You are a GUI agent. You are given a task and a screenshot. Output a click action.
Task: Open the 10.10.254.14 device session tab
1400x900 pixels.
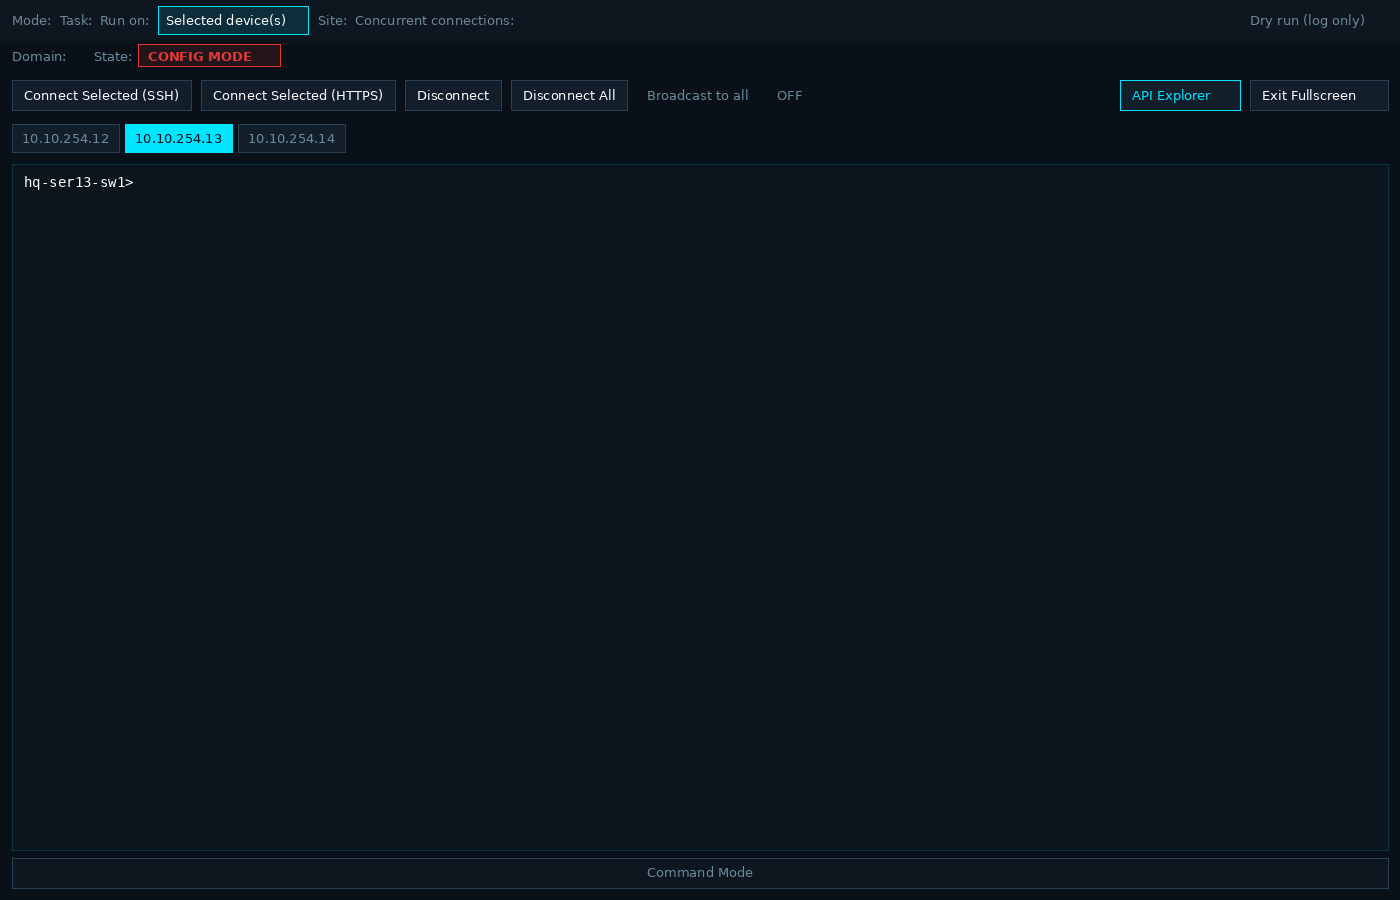coord(291,138)
